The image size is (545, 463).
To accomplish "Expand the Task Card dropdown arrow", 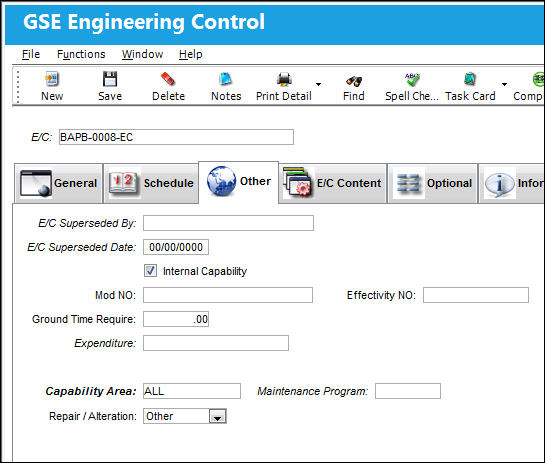I will click(504, 84).
